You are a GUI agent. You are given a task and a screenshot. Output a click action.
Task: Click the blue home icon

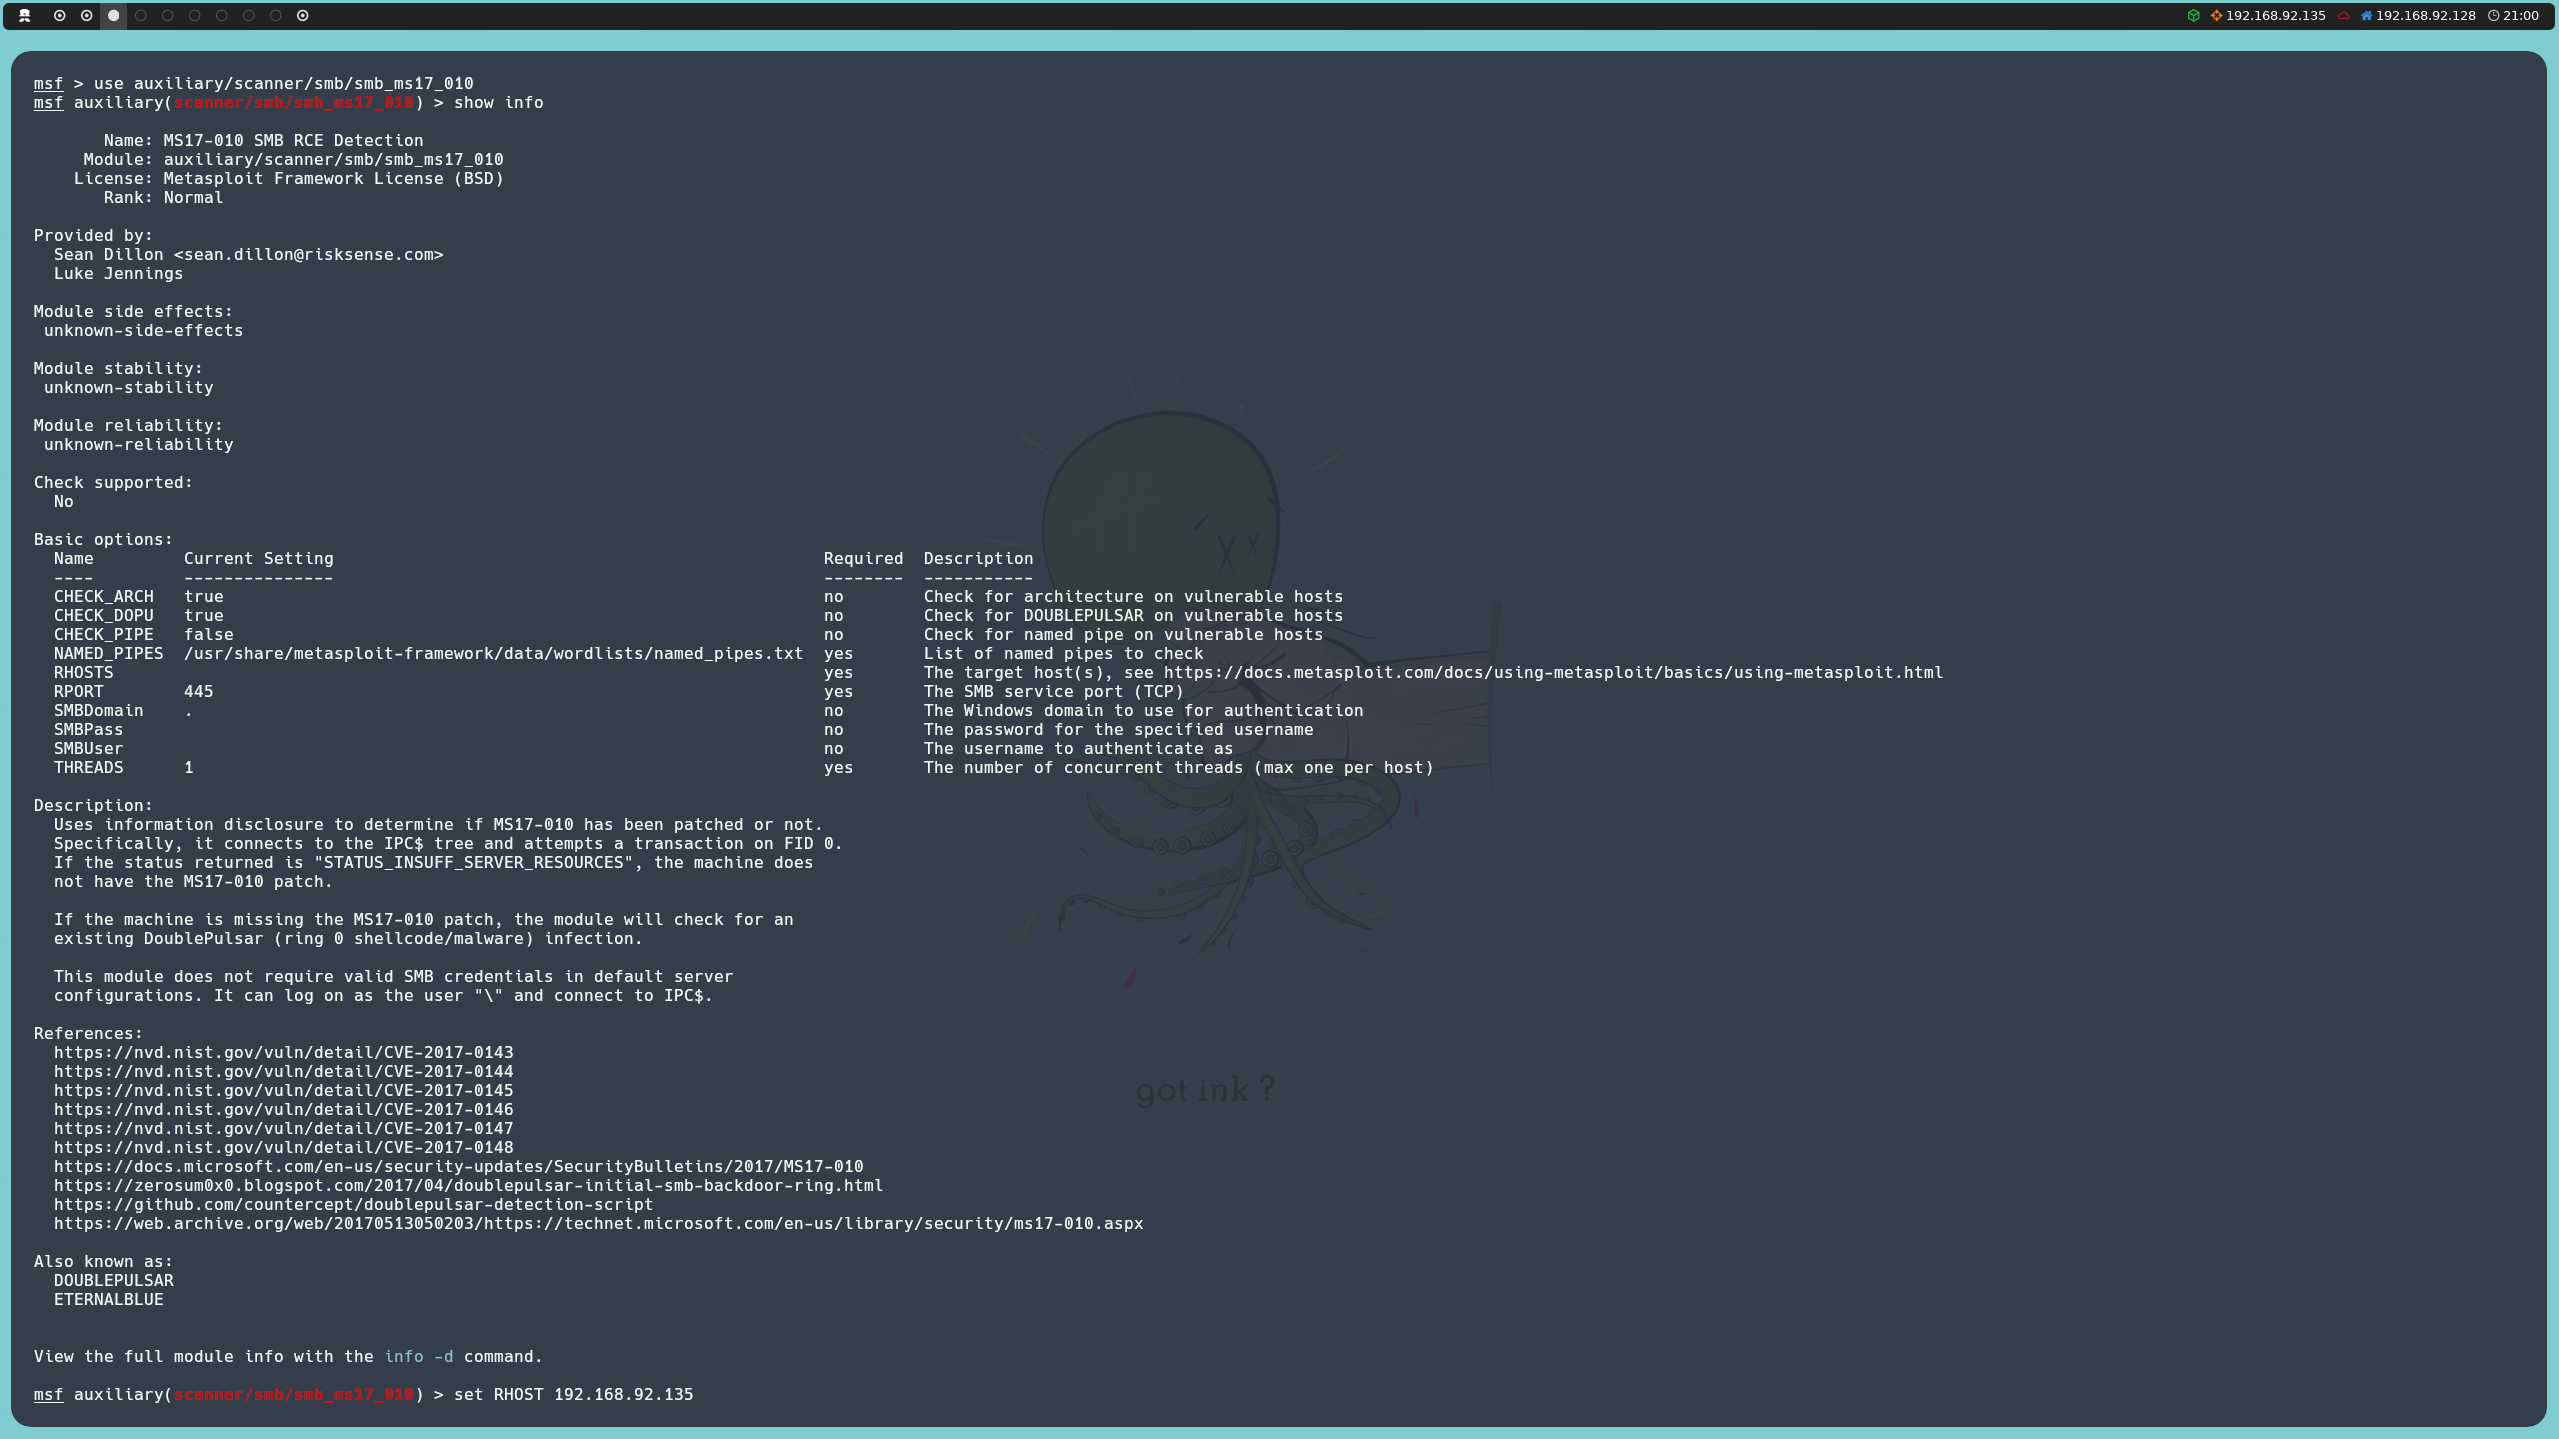(2366, 15)
